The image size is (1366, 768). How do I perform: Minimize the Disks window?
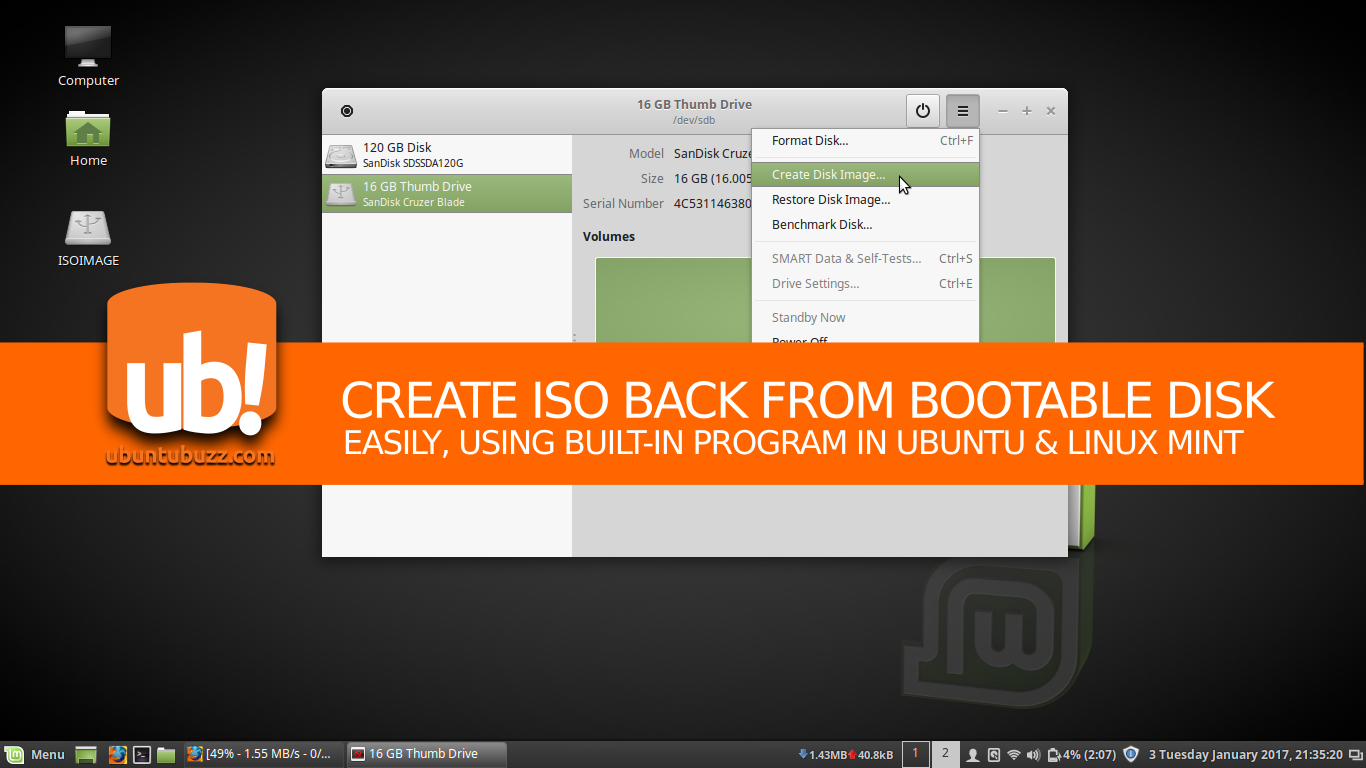(x=1003, y=111)
